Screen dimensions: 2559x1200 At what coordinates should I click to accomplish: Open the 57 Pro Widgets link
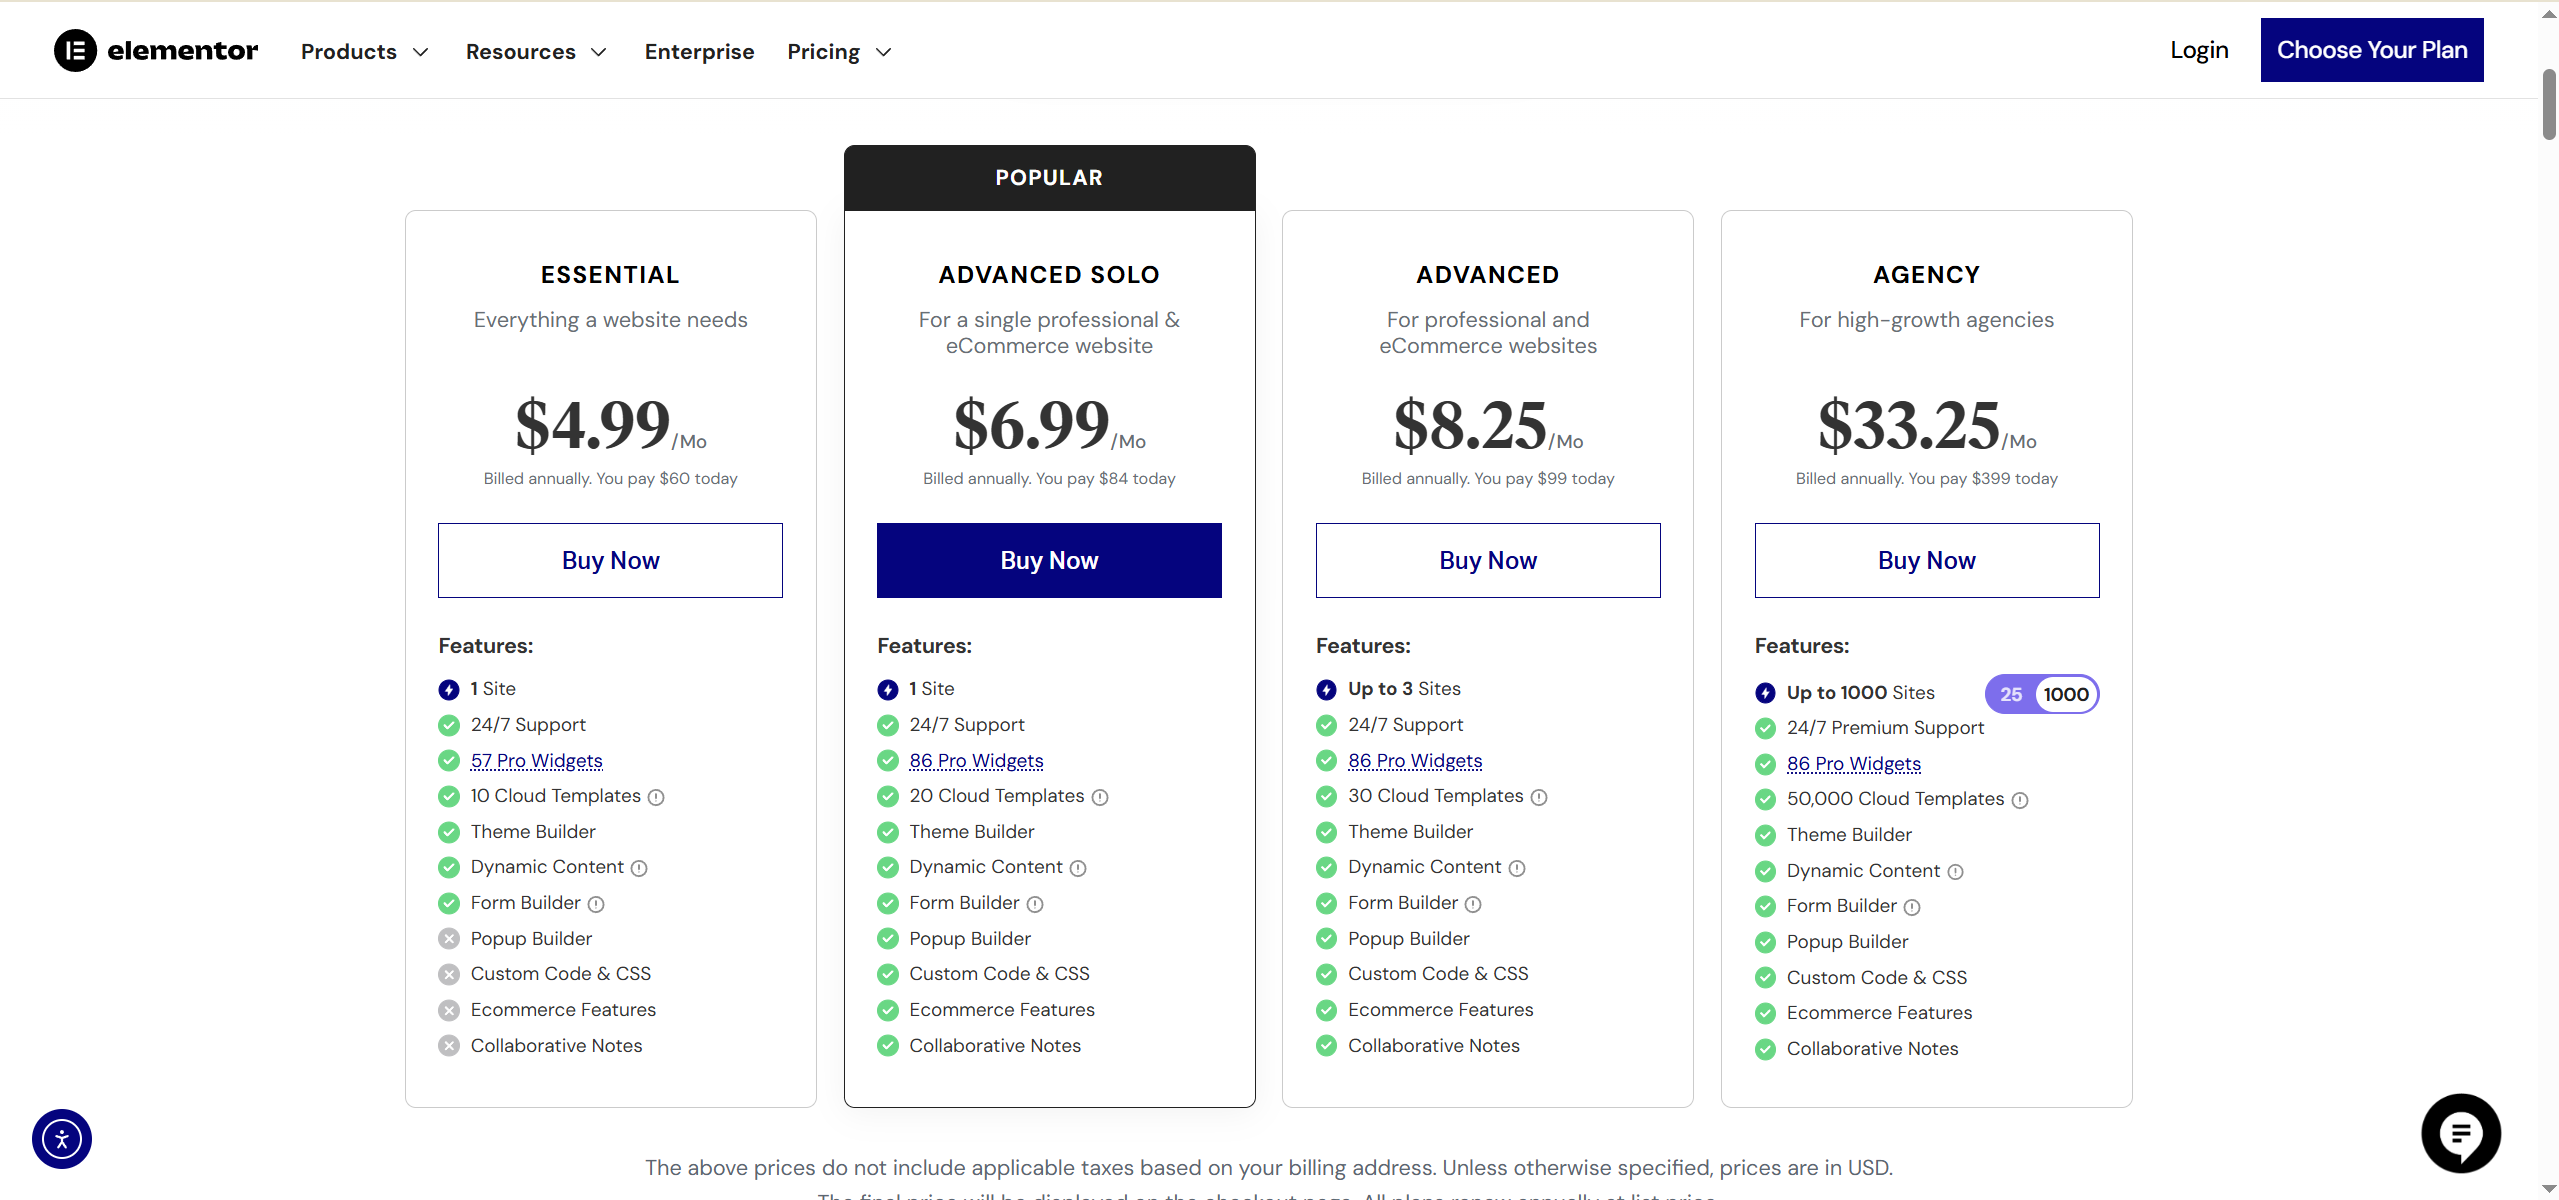(536, 761)
